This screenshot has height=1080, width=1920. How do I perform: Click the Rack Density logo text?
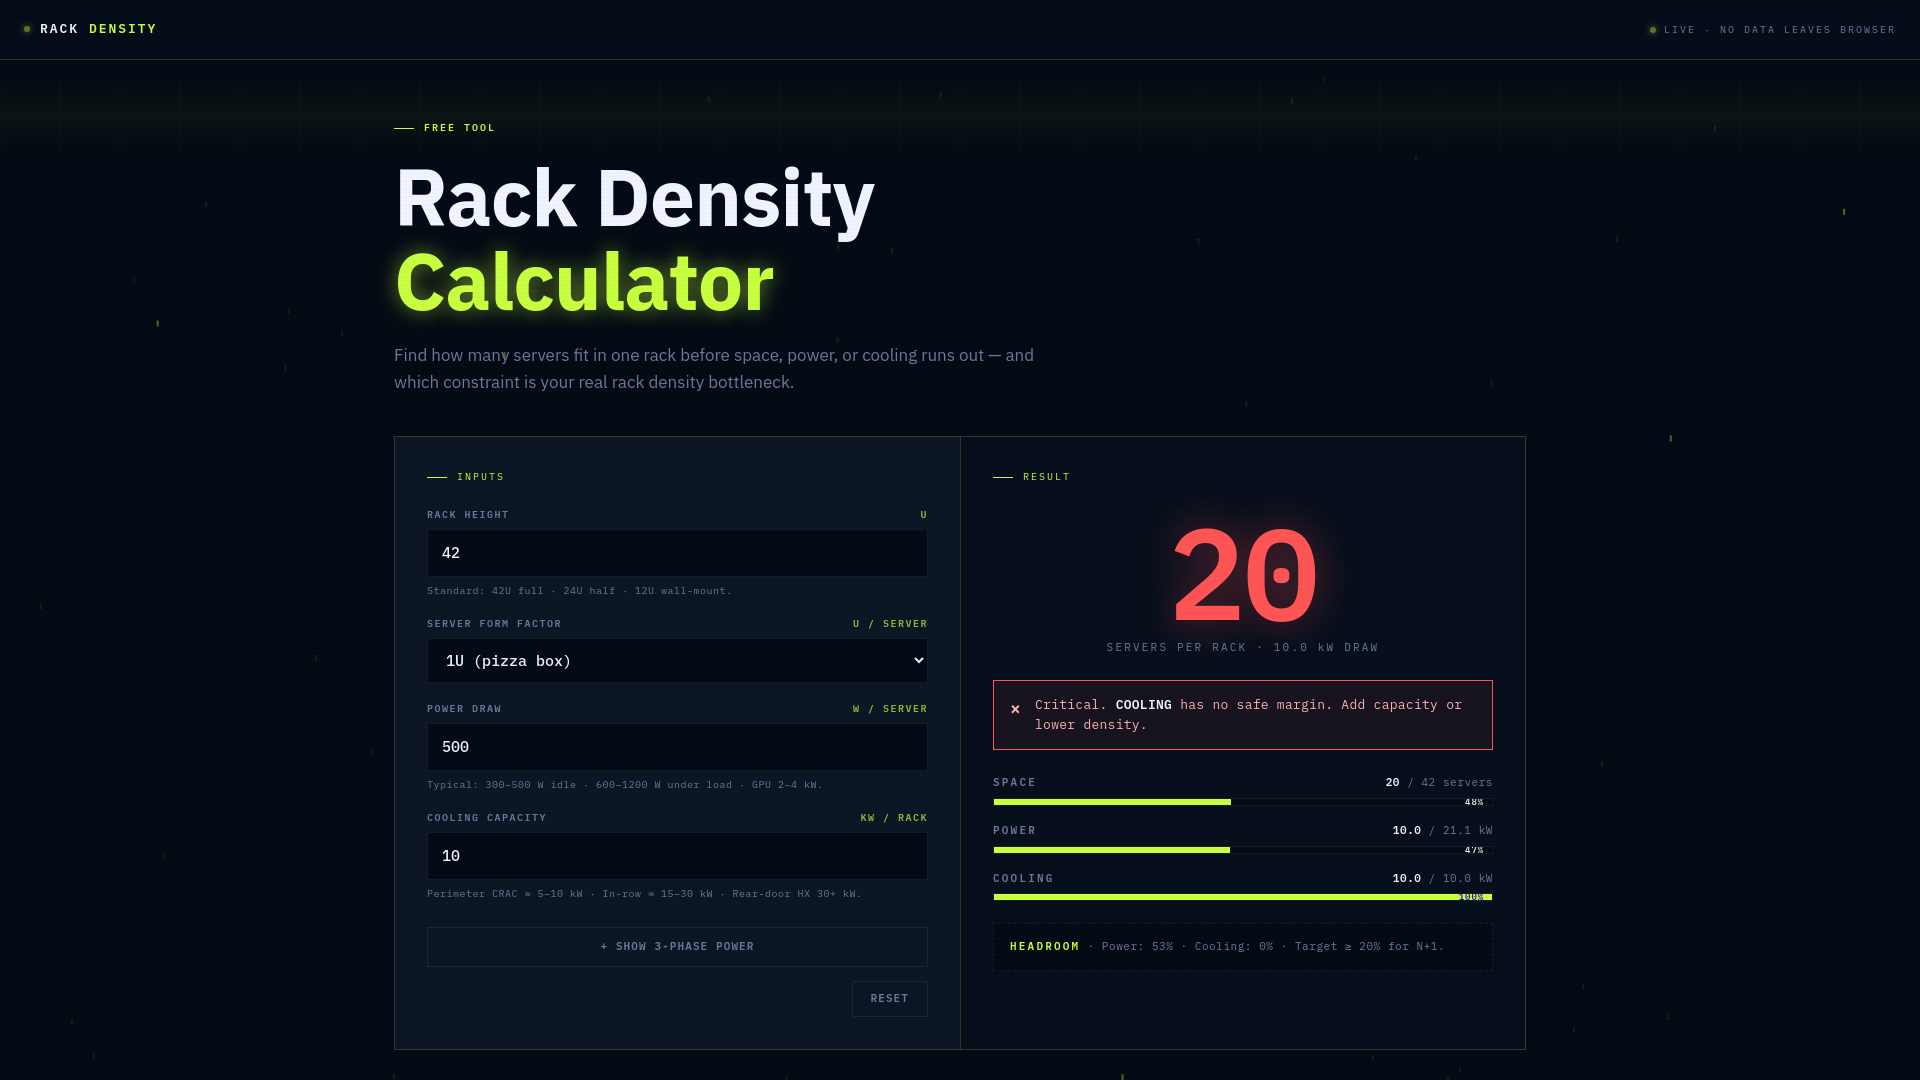[x=98, y=29]
